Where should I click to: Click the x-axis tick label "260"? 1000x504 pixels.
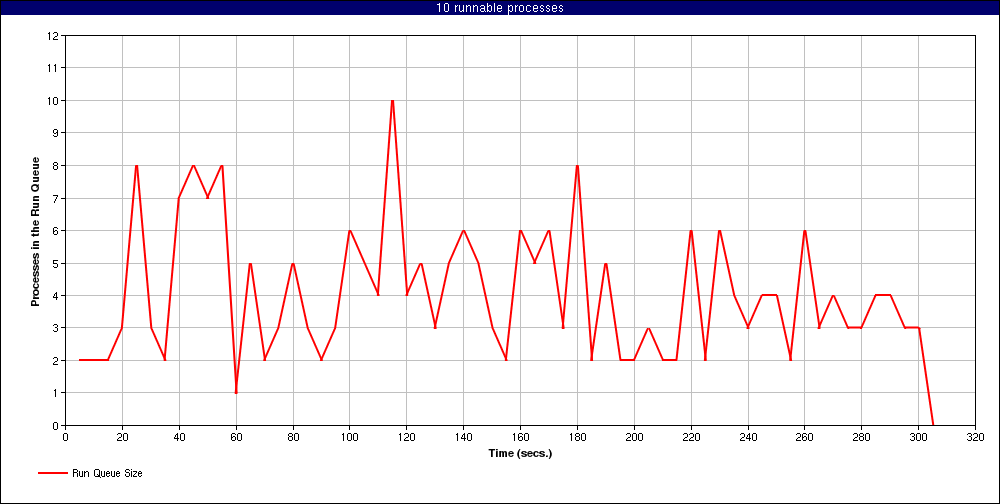tap(805, 436)
